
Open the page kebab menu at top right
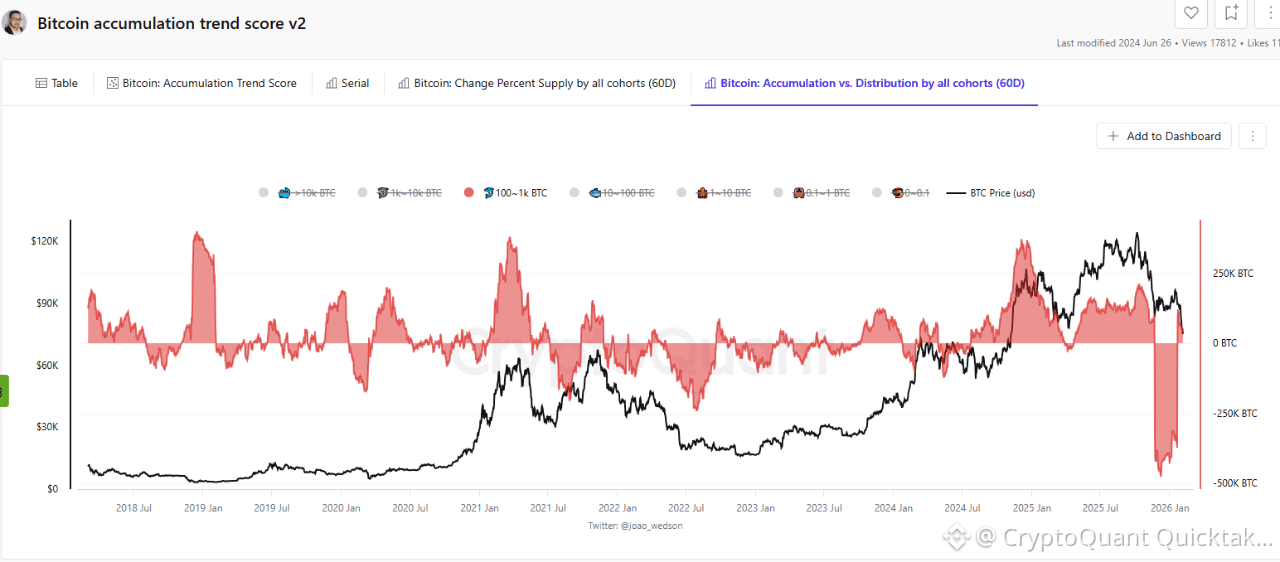tap(1270, 13)
